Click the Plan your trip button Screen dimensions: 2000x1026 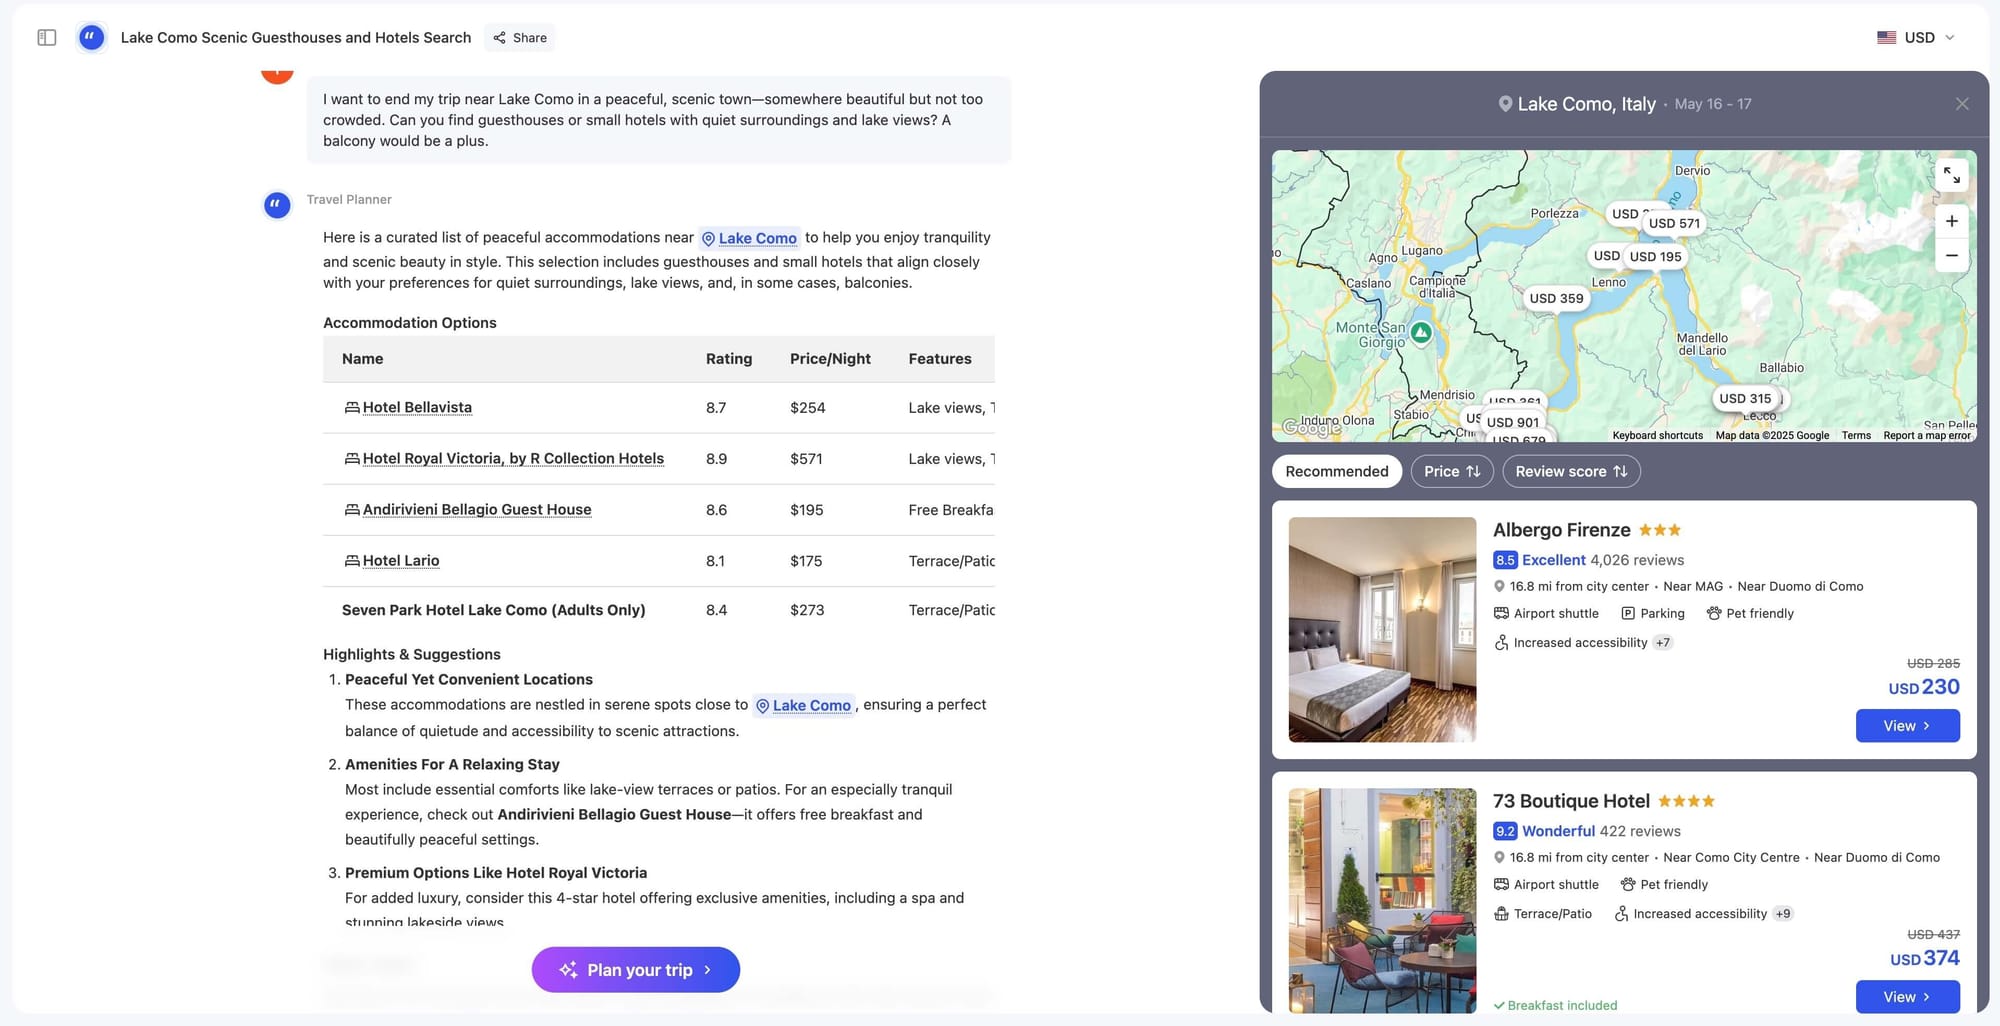636,970
